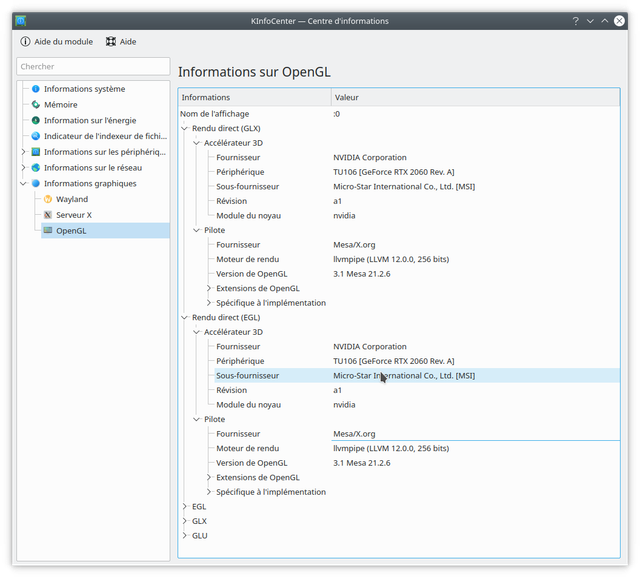Image resolution: width=640 pixels, height=578 pixels.
Task: Click 'Mesa/X.org' value under EGL Pilote
Action: pyautogui.click(x=354, y=434)
